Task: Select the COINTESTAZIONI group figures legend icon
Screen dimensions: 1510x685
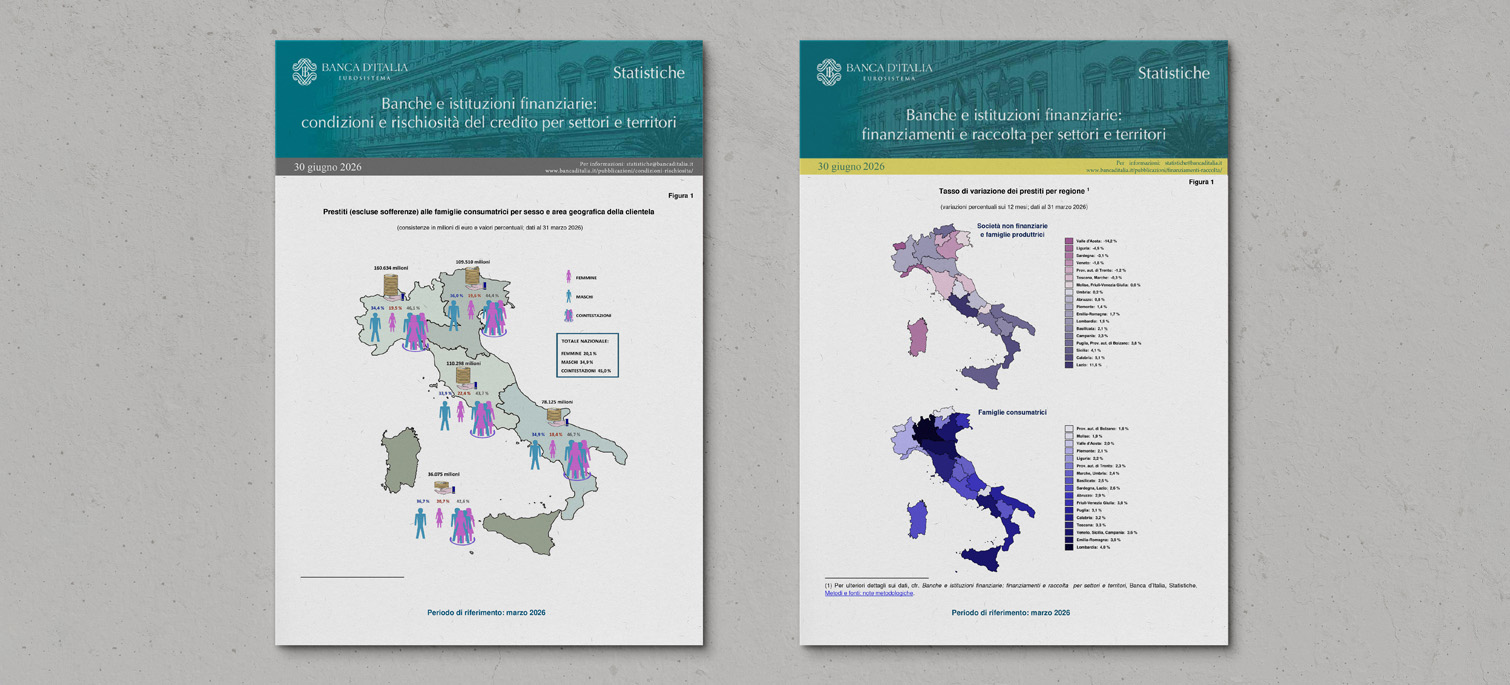Action: click(569, 315)
